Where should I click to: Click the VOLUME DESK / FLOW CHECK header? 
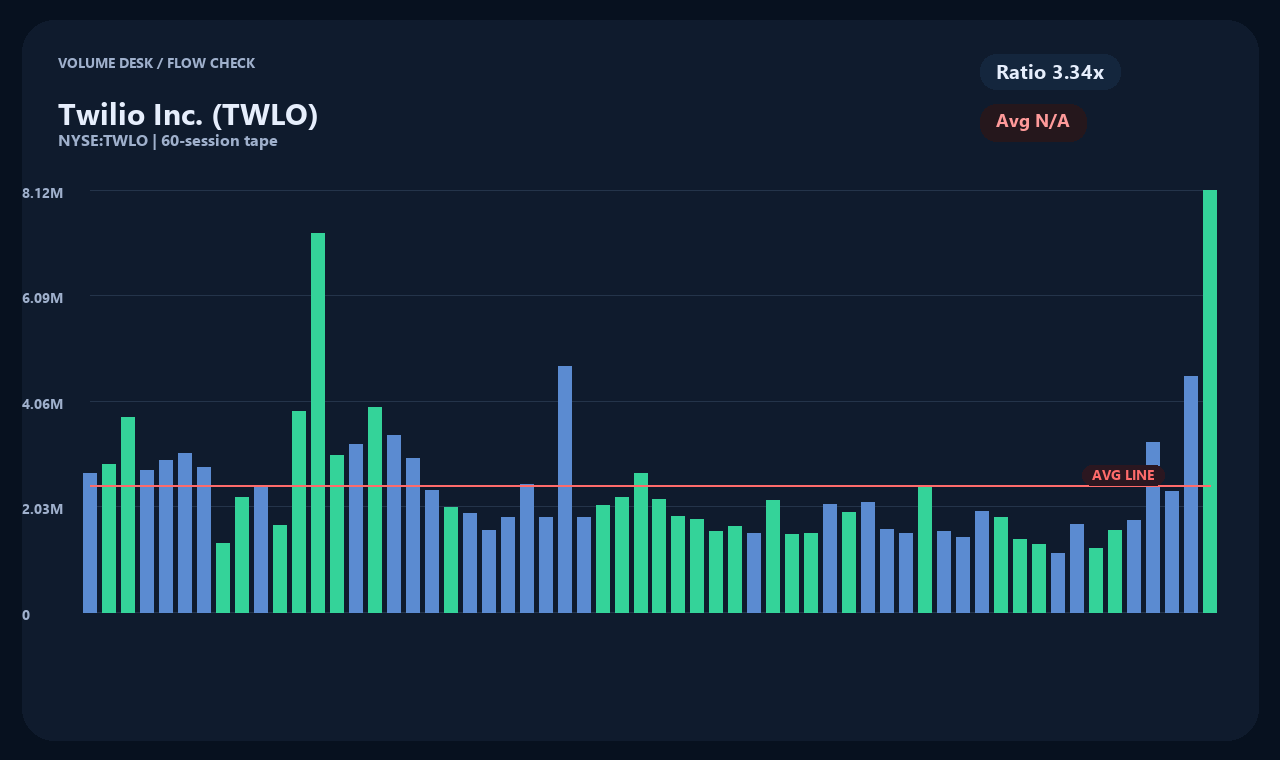(157, 63)
